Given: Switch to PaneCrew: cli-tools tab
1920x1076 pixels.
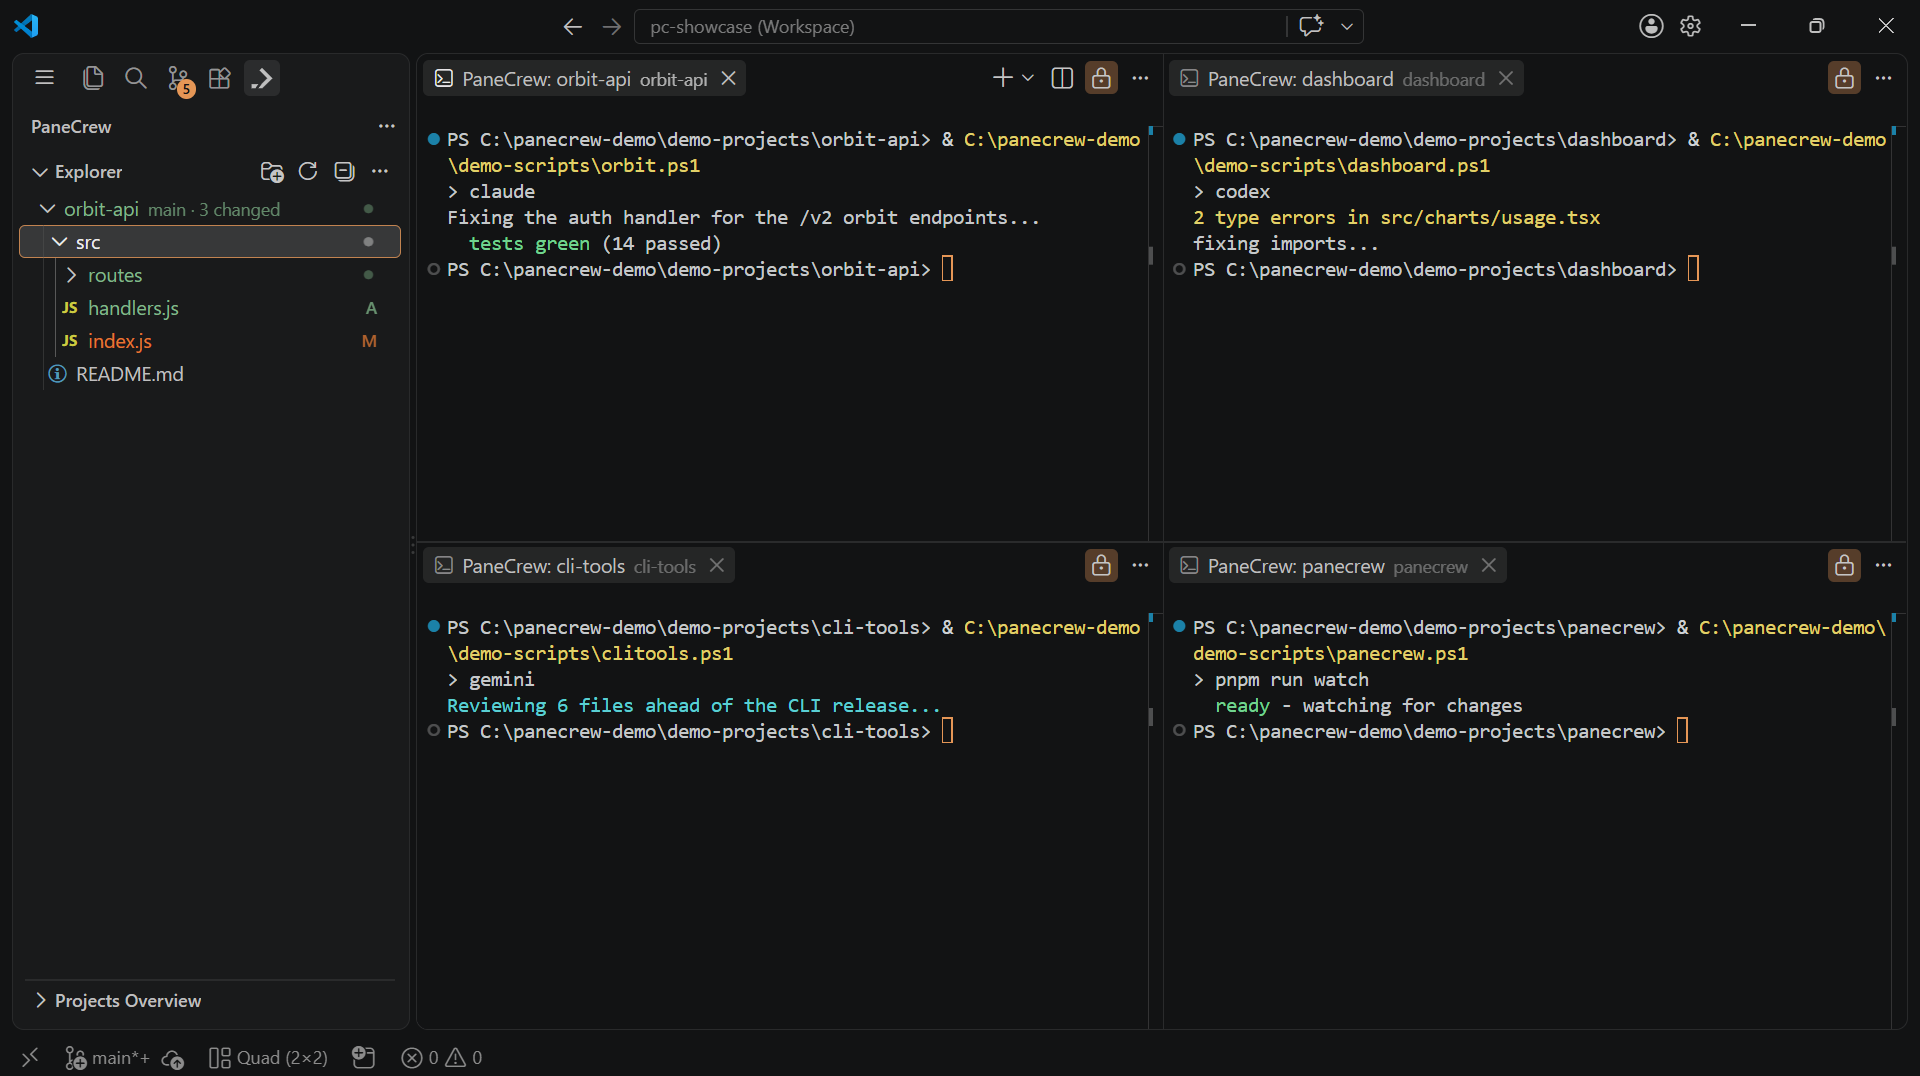Looking at the screenshot, I should 579,566.
